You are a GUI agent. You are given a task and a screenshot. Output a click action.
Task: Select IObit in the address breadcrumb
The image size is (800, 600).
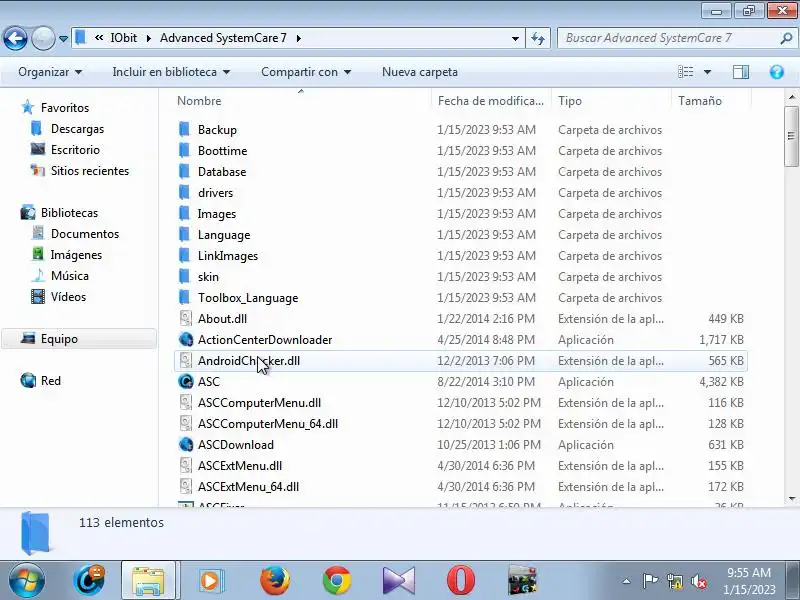point(123,38)
